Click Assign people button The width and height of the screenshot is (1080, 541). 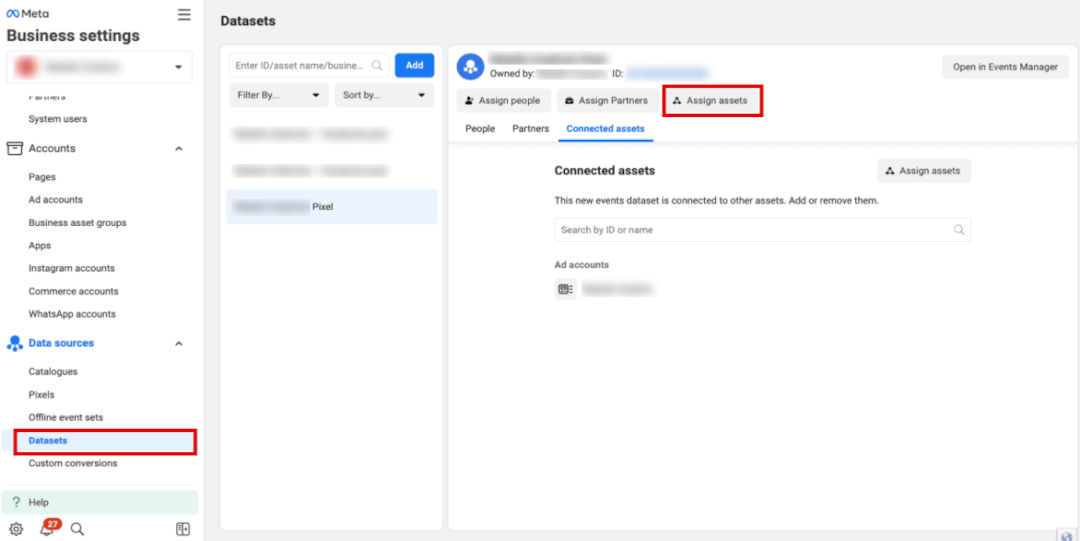[503, 101]
